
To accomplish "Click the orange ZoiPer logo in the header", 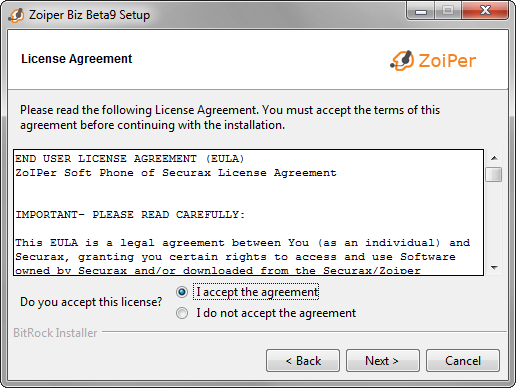I will tap(433, 61).
